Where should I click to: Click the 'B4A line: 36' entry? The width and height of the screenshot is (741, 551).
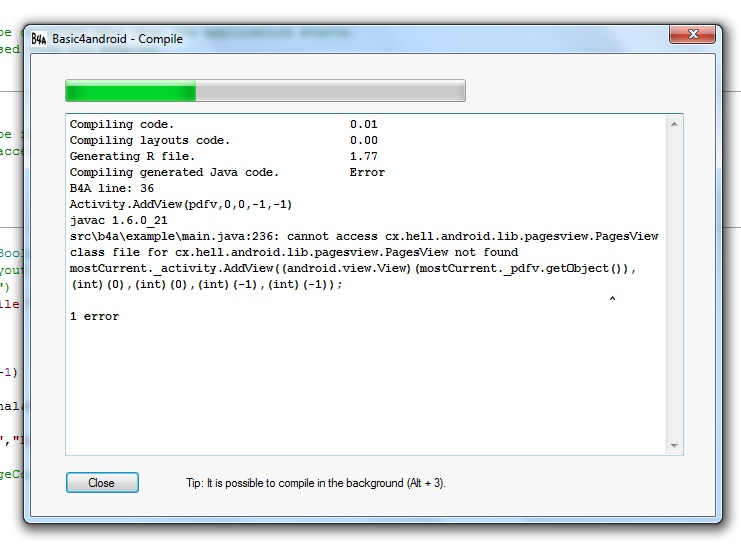(x=112, y=189)
